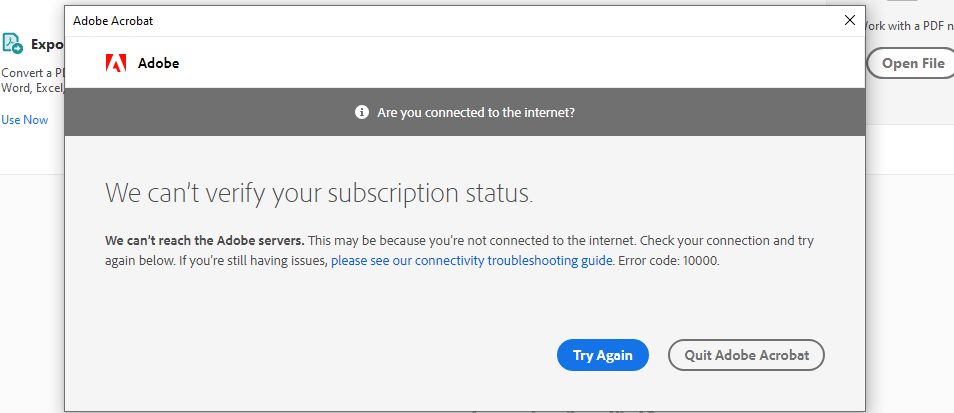954x413 pixels.
Task: Select the partially visible 'Expo' tool heading
Action: point(48,45)
